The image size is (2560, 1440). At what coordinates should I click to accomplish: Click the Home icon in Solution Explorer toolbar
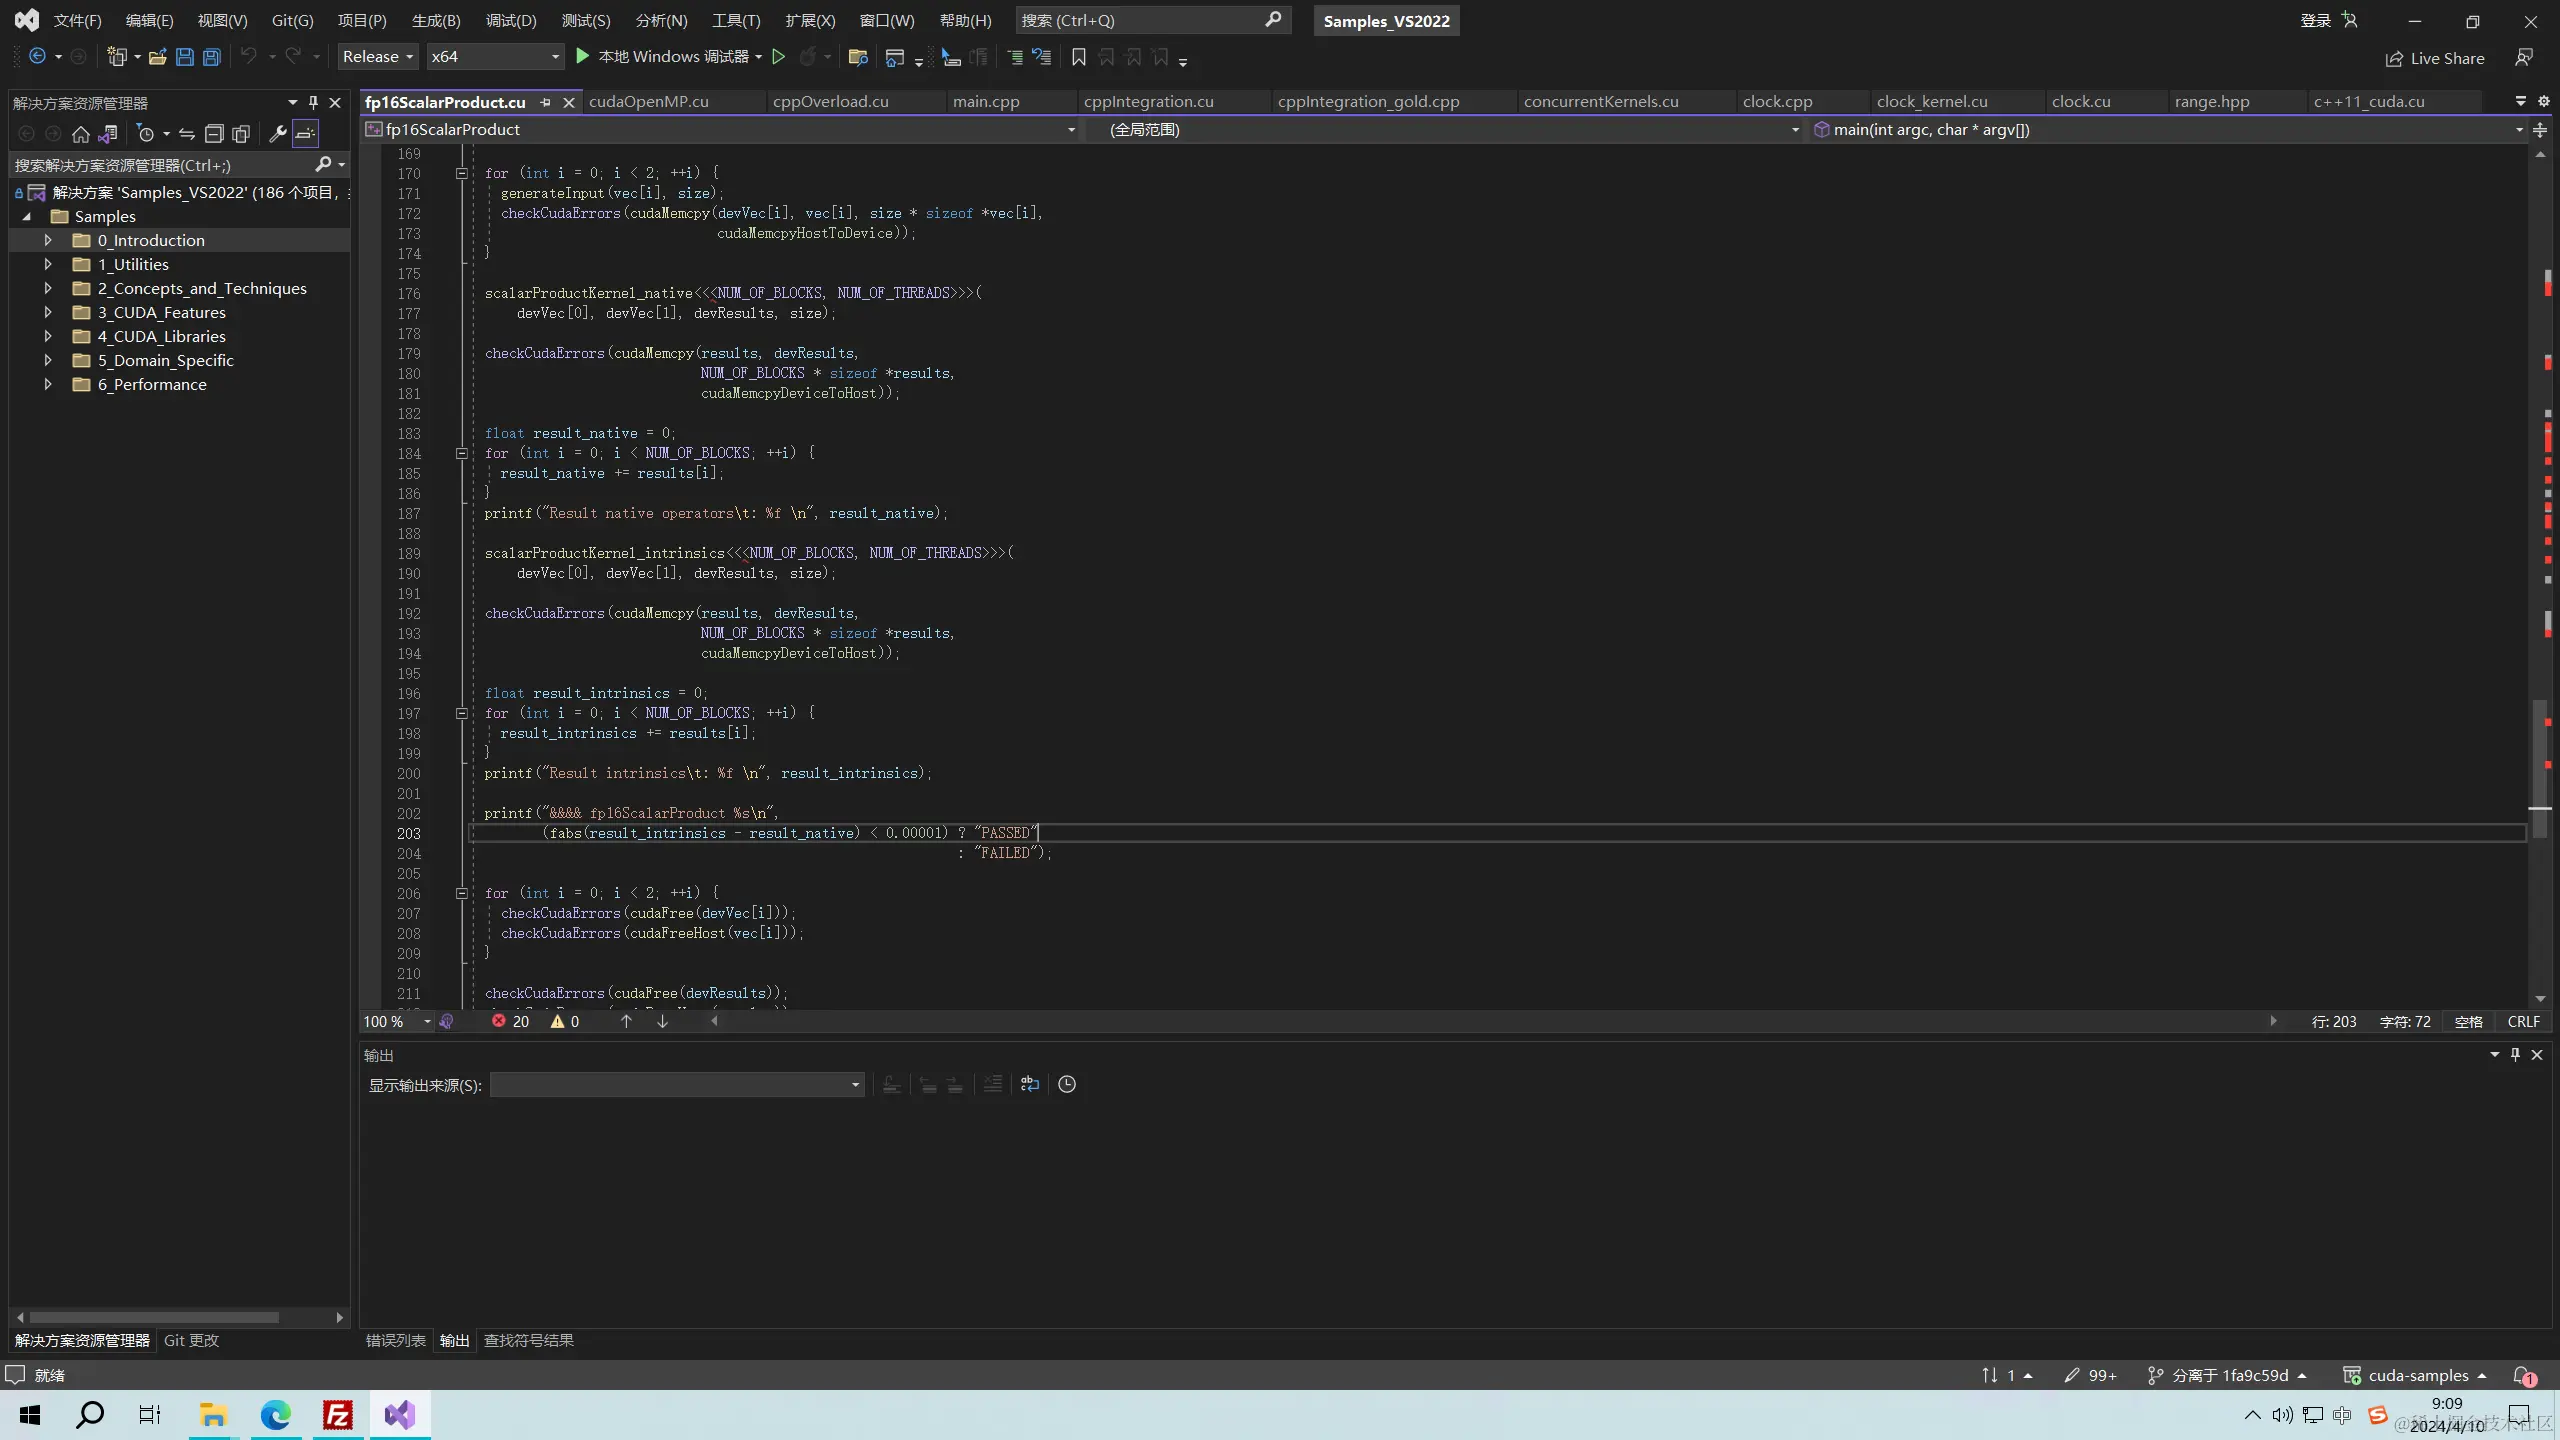pos(81,133)
